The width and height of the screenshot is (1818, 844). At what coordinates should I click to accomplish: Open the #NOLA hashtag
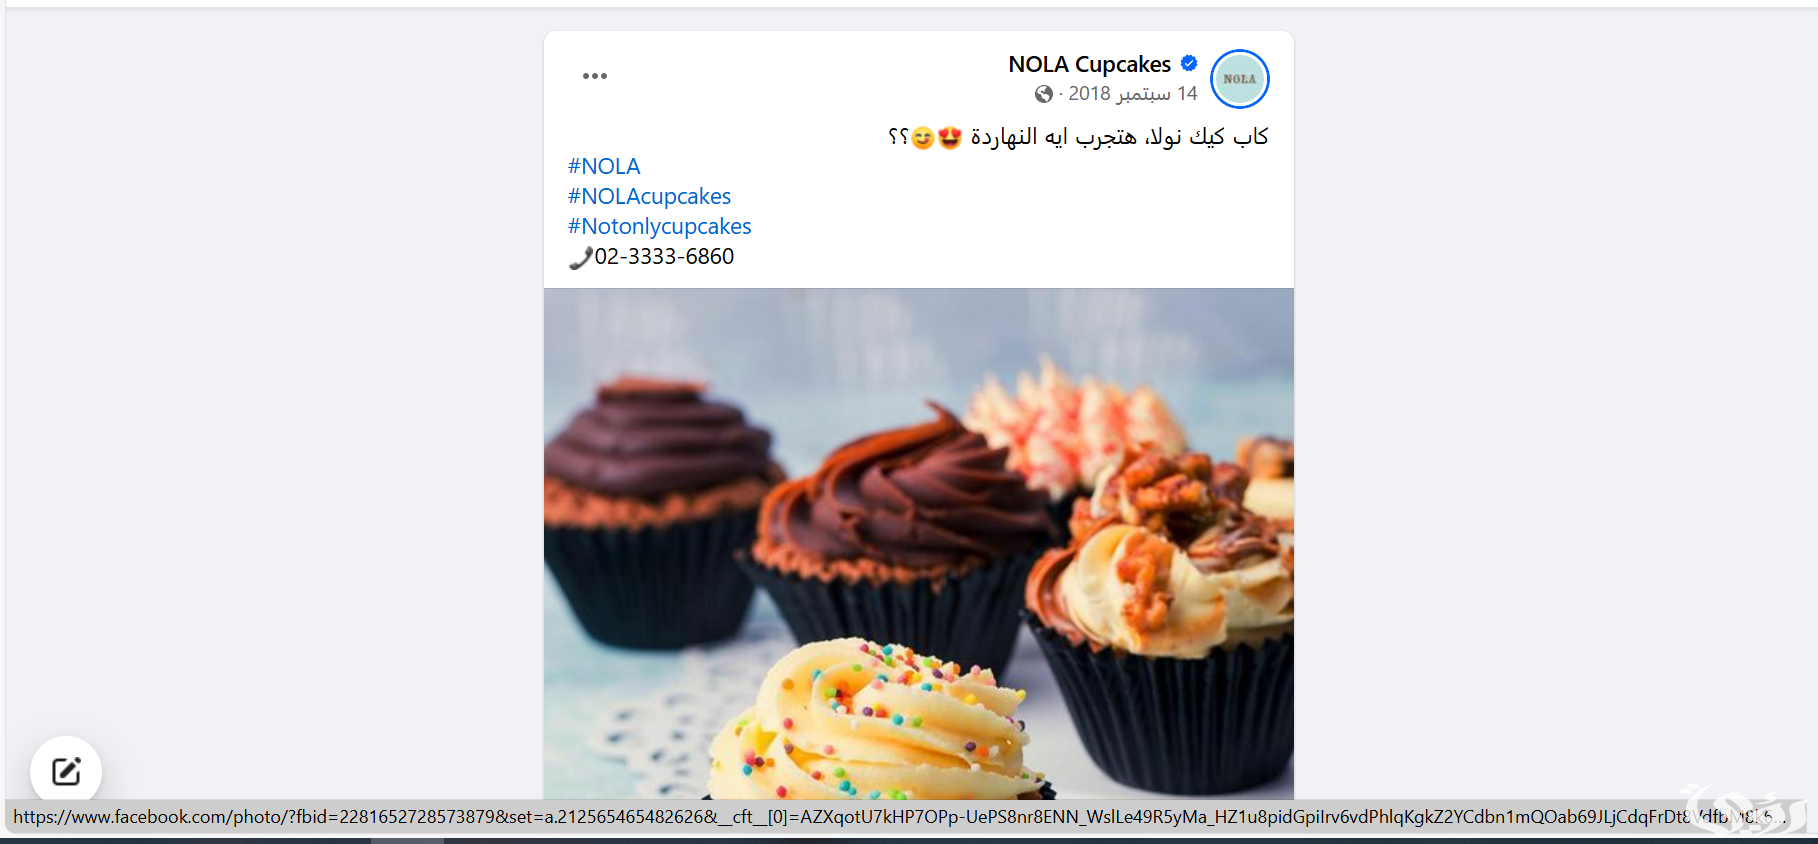click(x=604, y=166)
